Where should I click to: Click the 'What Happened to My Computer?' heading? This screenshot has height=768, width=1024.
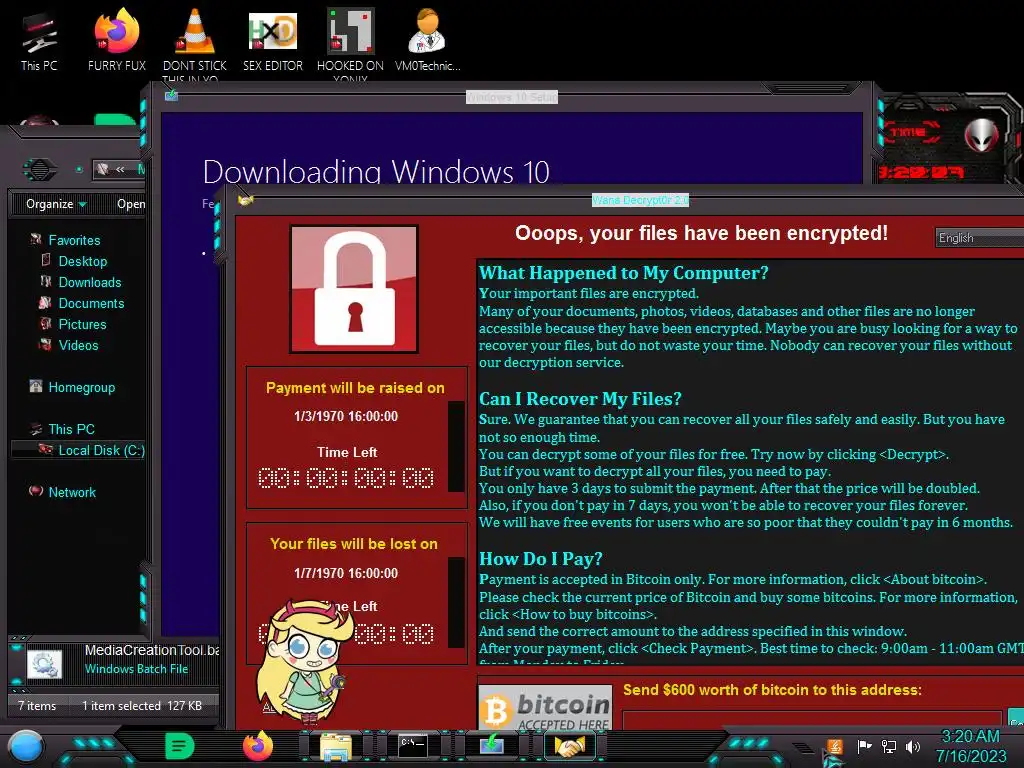click(x=624, y=273)
